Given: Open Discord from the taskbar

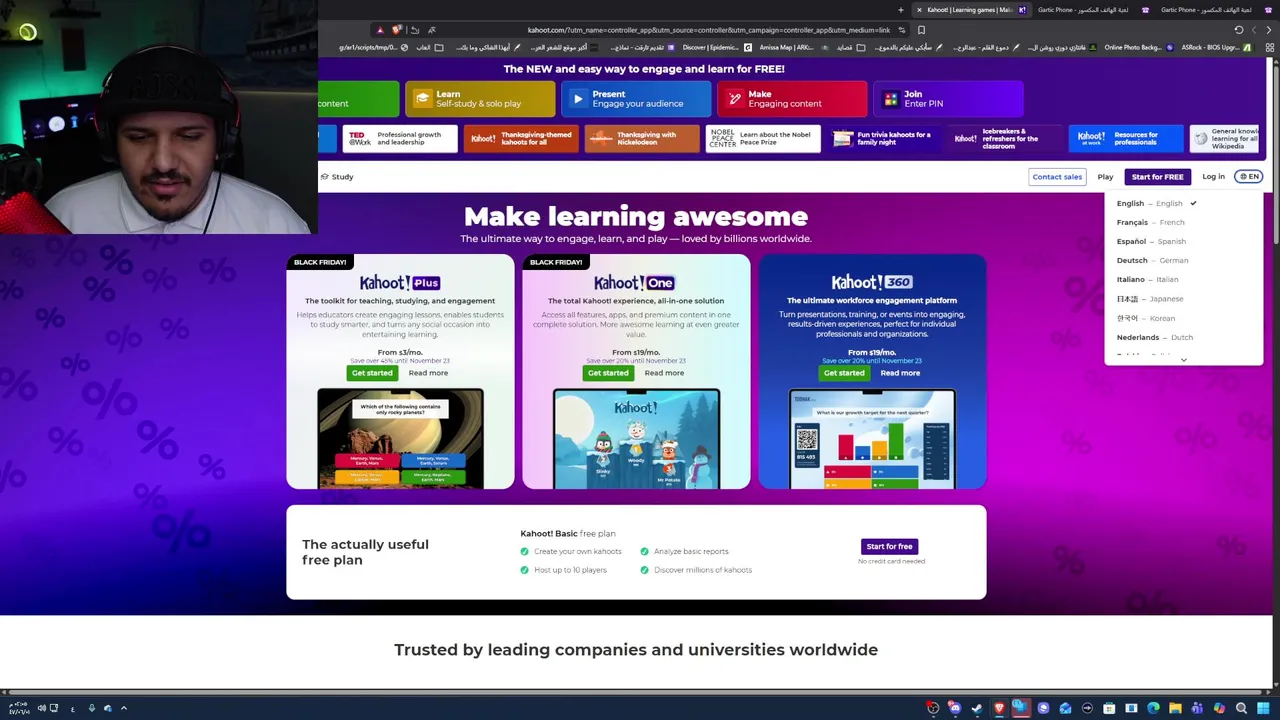Looking at the screenshot, I should click(x=954, y=708).
